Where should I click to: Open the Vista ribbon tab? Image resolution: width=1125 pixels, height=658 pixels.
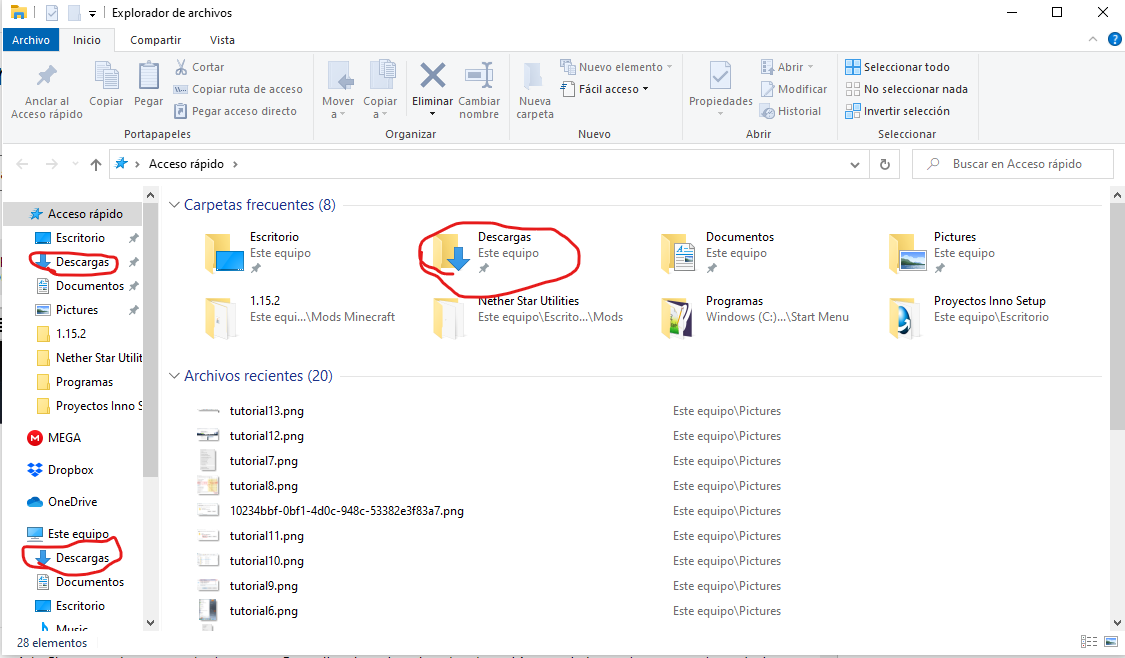(x=222, y=40)
